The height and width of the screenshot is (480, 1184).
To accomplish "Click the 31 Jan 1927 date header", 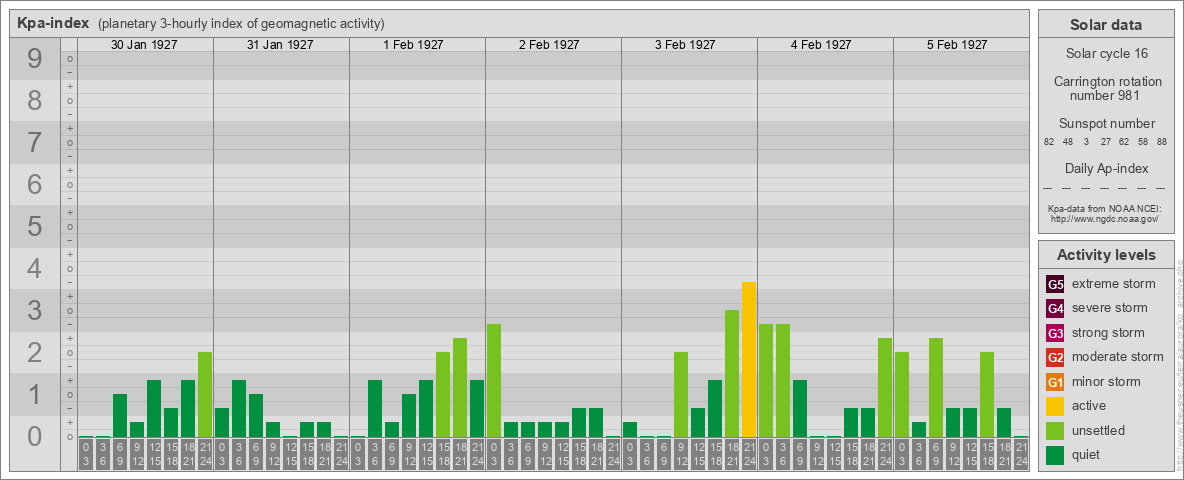I will click(280, 45).
